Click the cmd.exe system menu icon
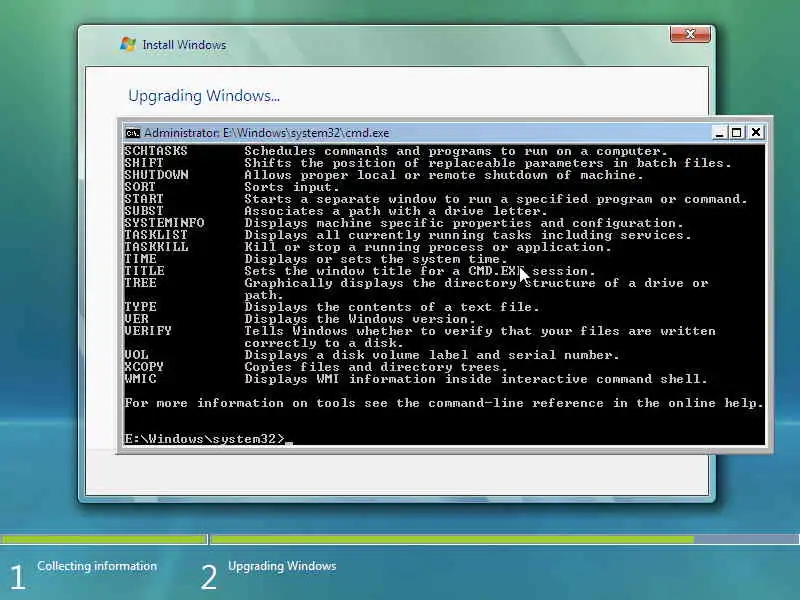Screen dimensions: 800x600 click(133, 133)
